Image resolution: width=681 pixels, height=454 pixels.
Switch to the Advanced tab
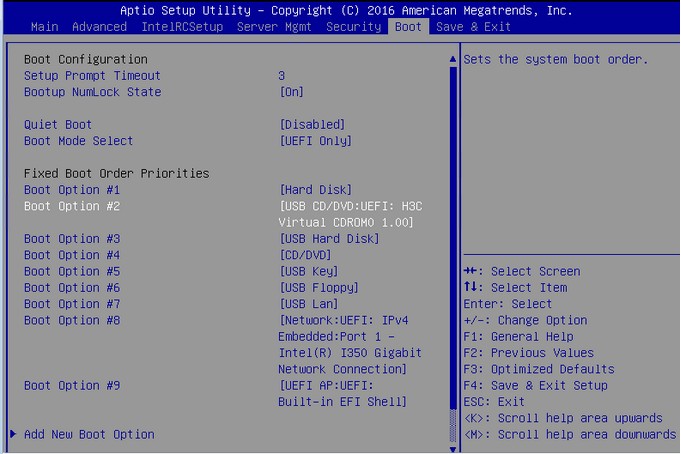point(99,27)
